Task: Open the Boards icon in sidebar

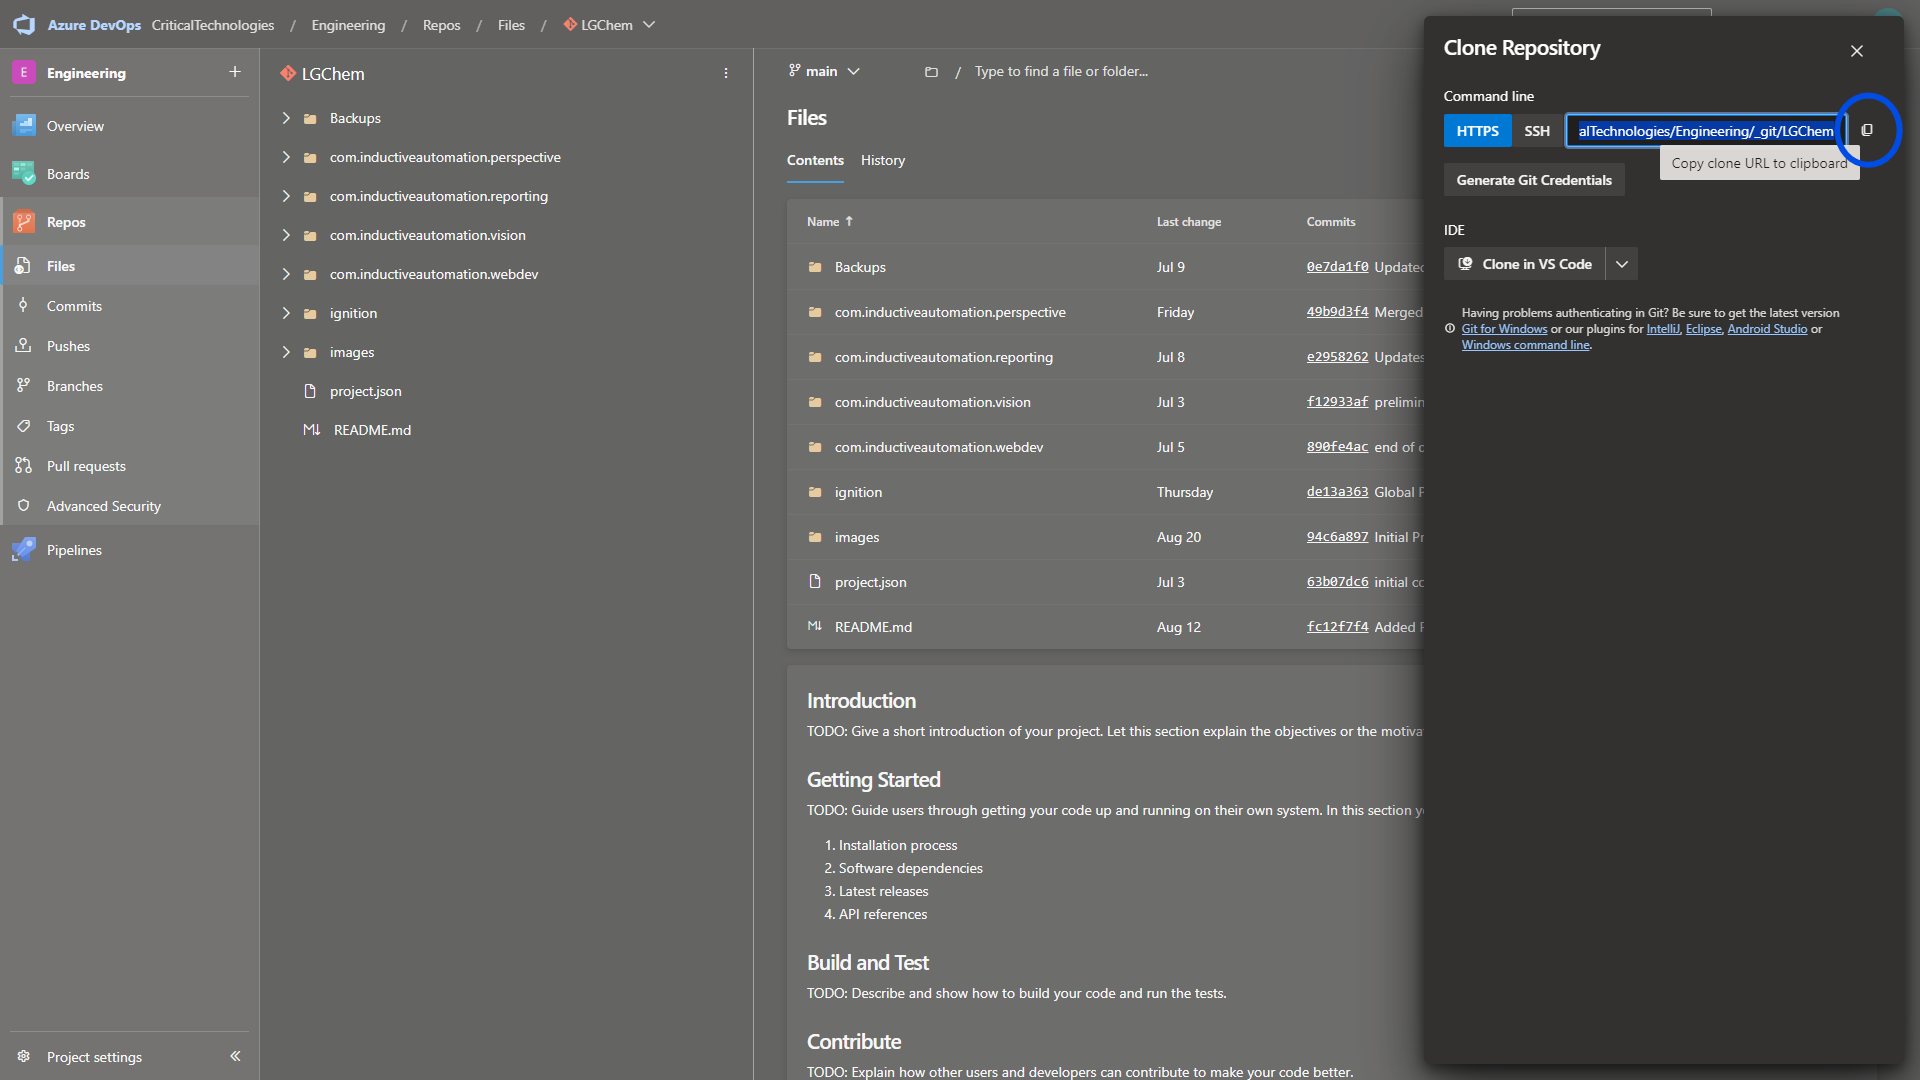Action: point(24,174)
